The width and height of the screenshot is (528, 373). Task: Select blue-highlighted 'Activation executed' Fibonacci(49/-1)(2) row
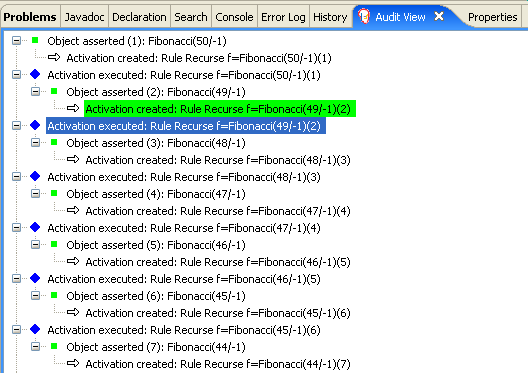click(x=186, y=126)
